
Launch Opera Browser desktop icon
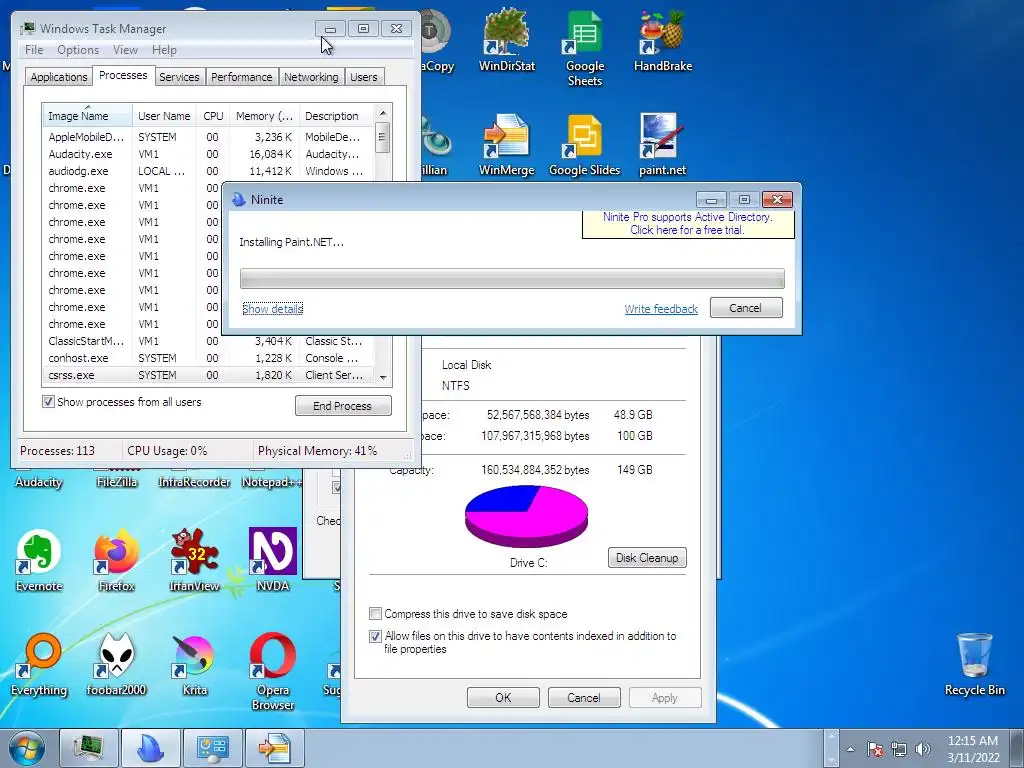[x=272, y=673]
